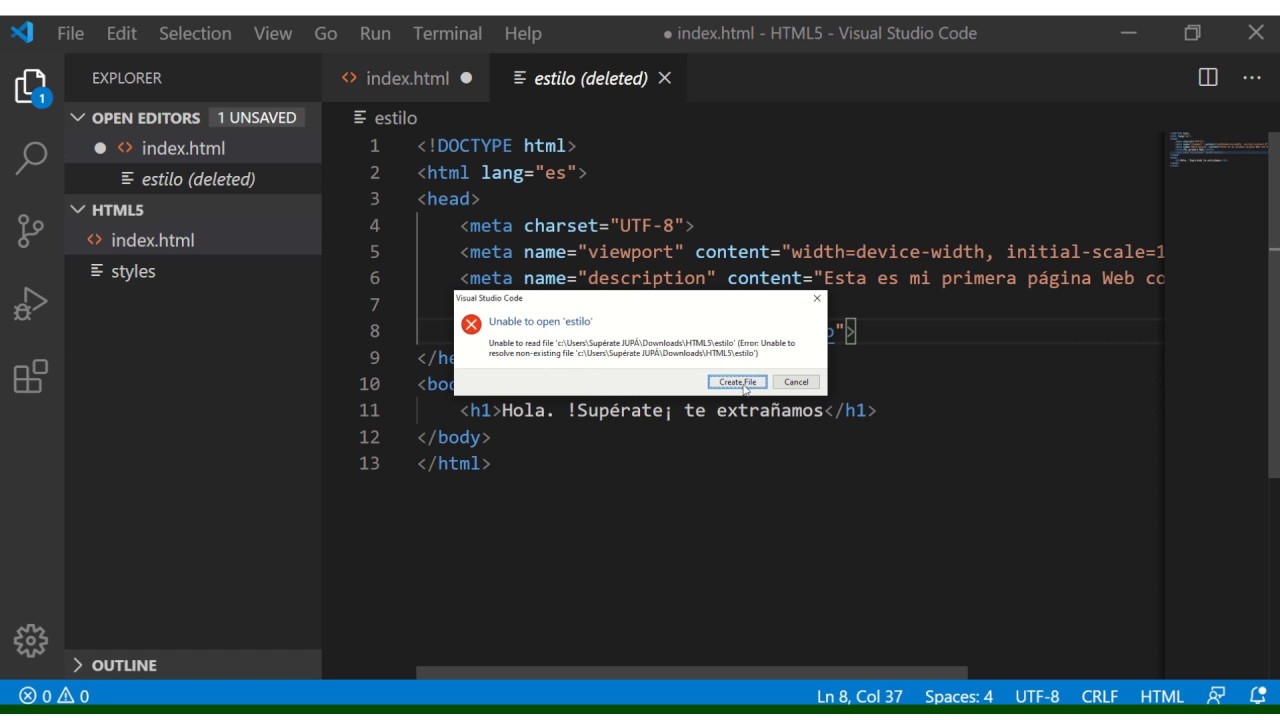
Task: Click line number 1 in gutter
Action: 375,146
